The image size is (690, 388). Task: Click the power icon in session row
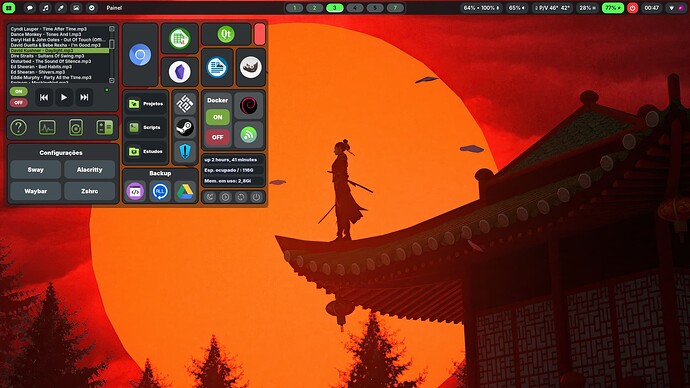(257, 197)
